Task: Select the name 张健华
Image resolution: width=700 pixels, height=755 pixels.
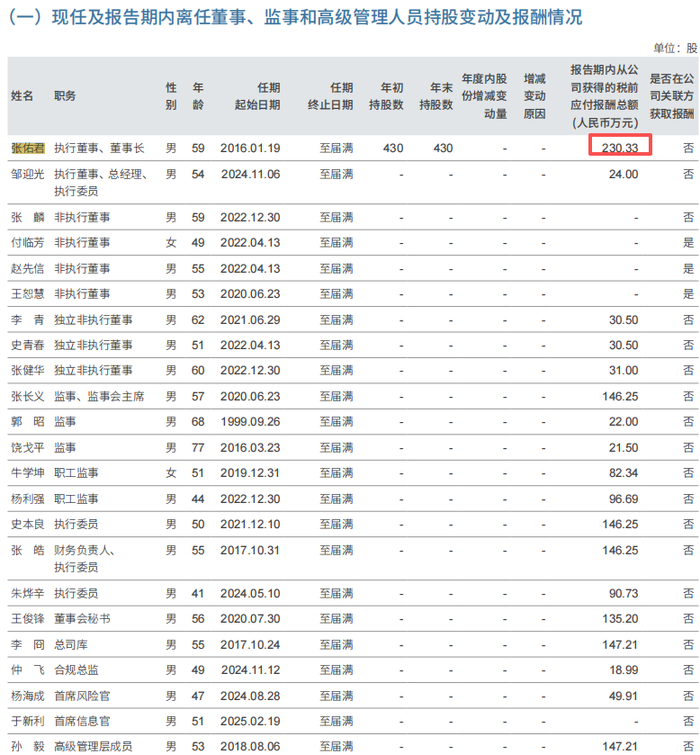Action: [x=28, y=370]
